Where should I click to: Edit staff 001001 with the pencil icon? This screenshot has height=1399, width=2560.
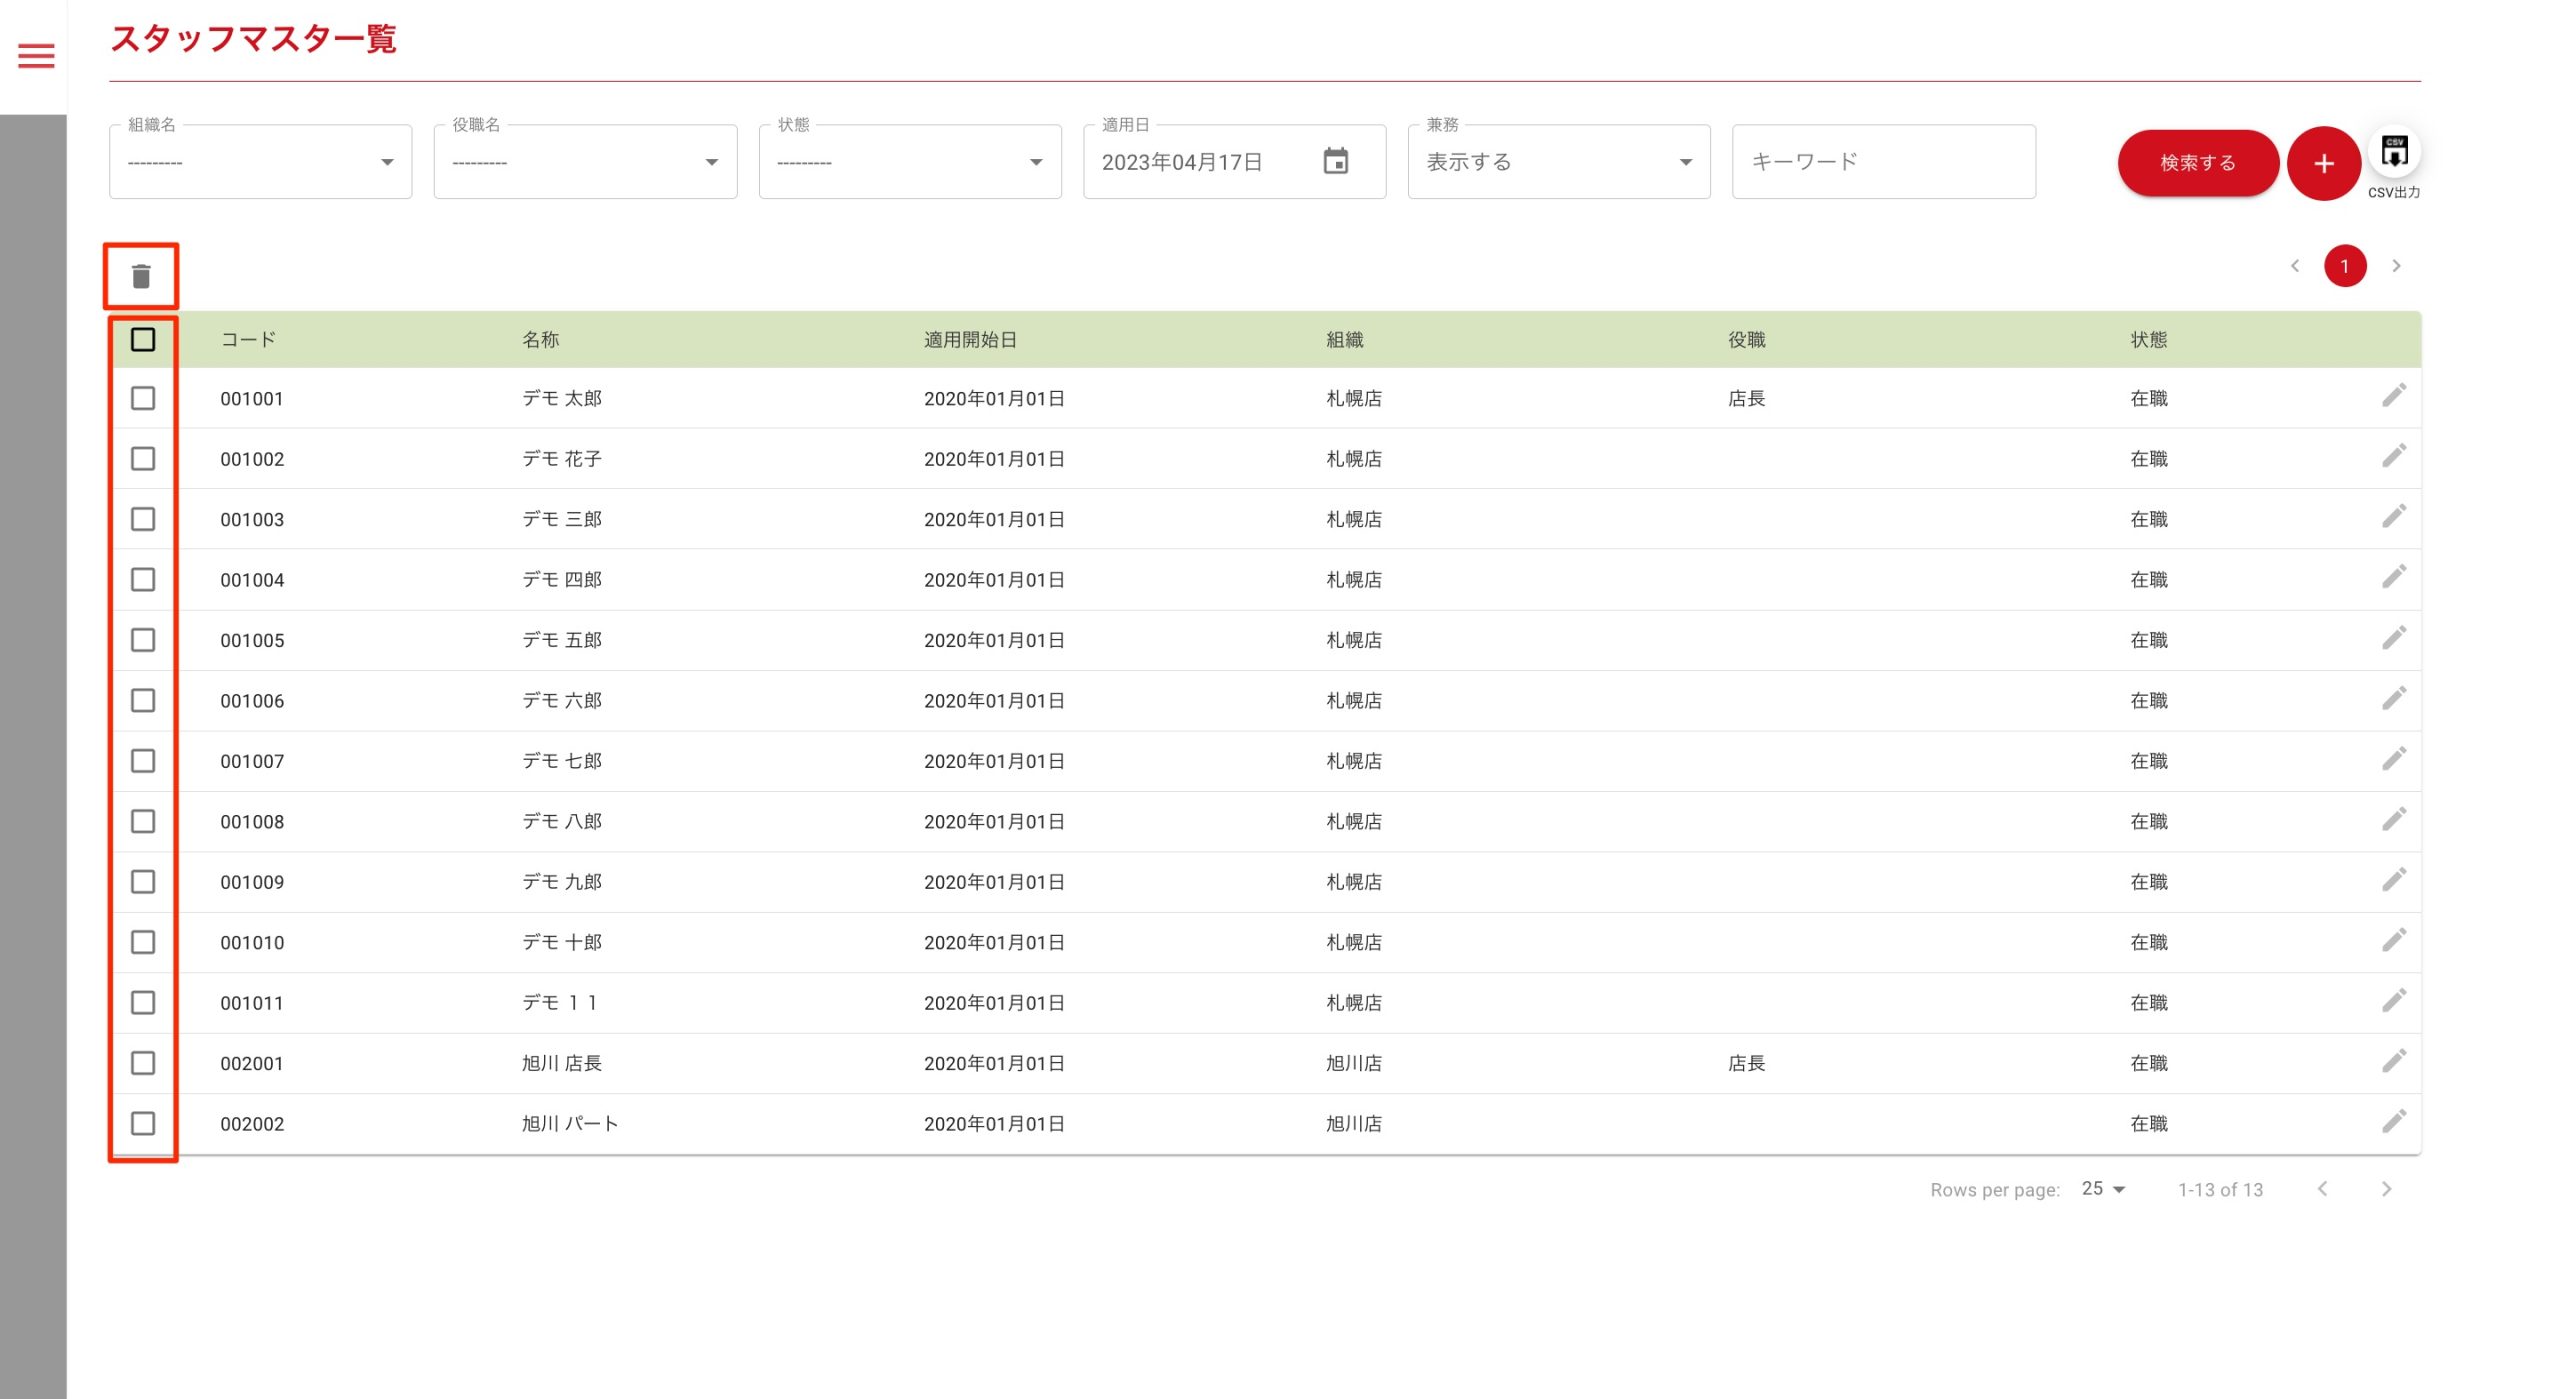pyautogui.click(x=2393, y=396)
